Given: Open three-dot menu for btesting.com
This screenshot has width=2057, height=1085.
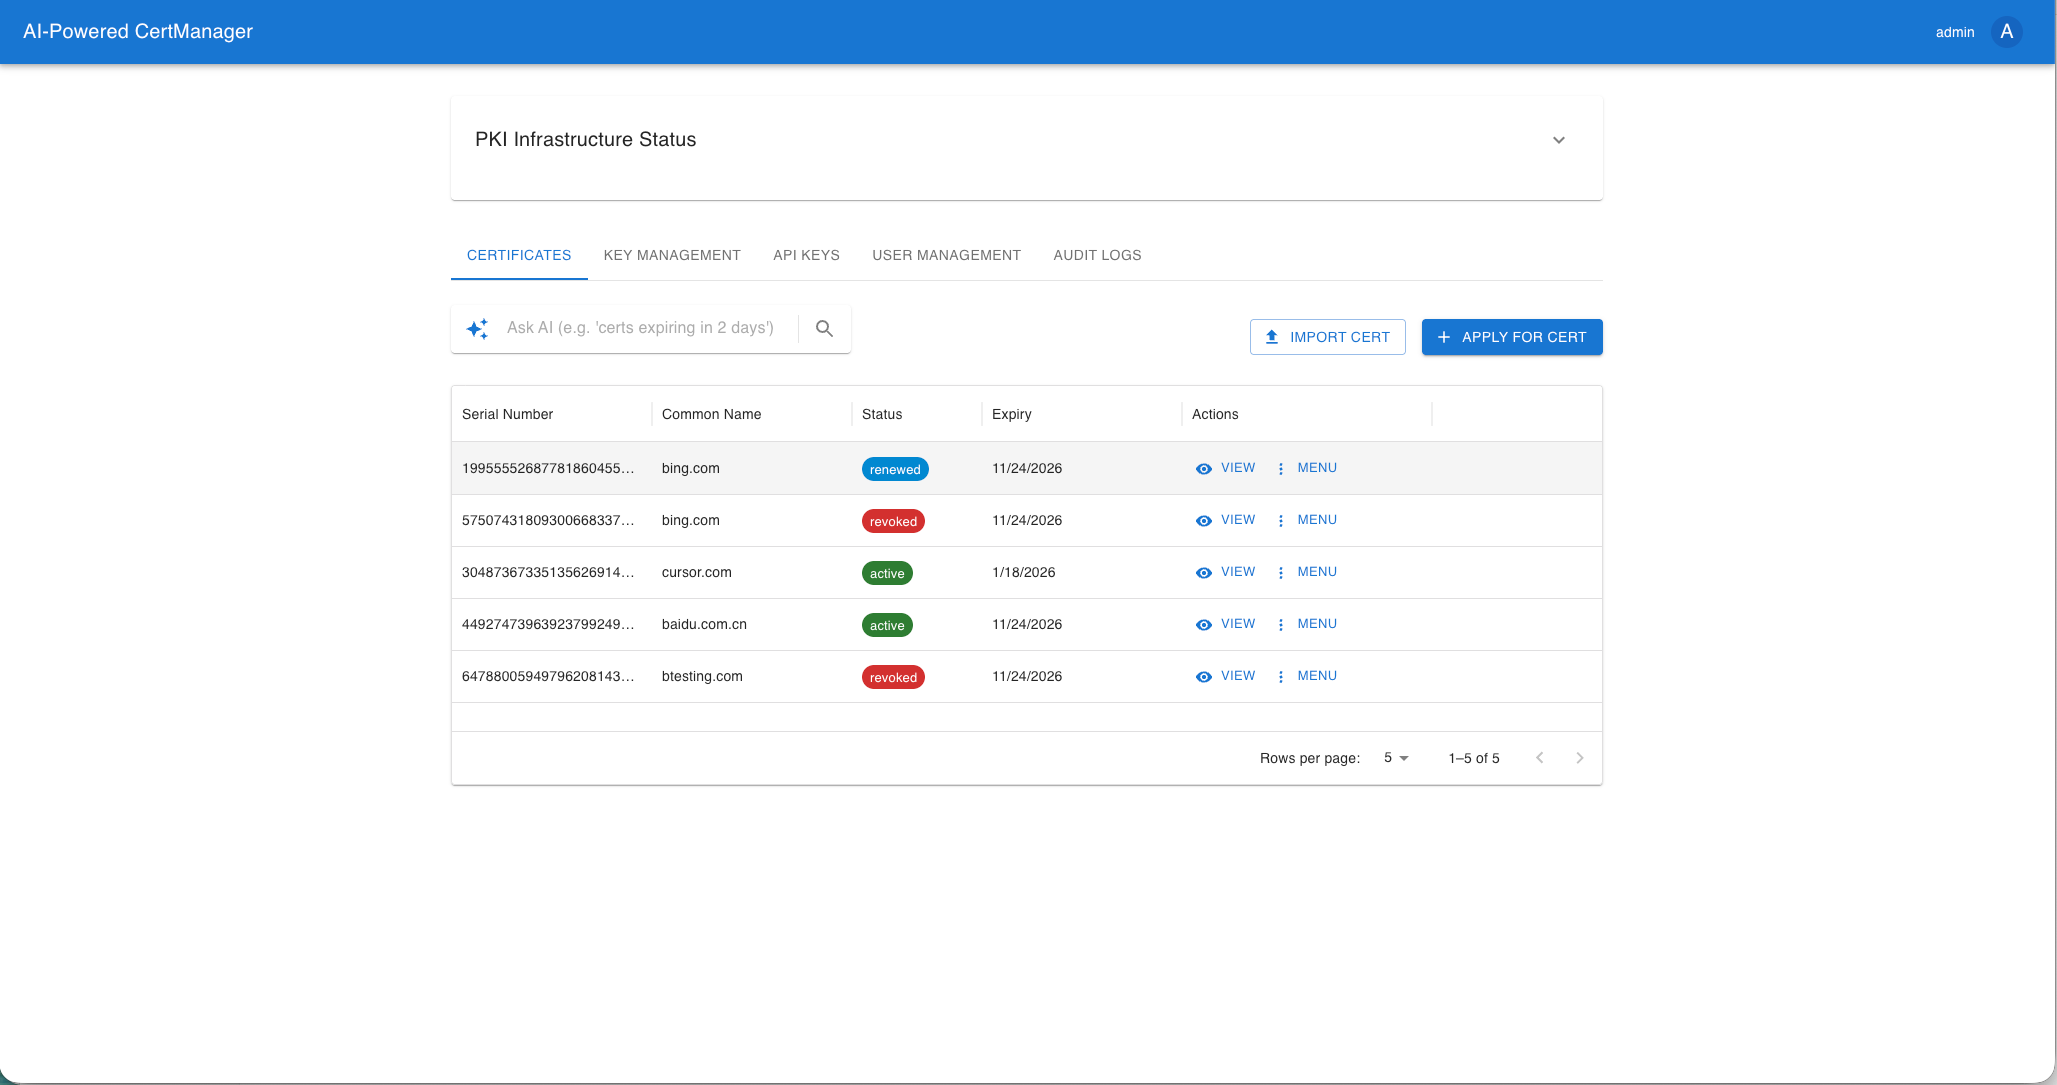Looking at the screenshot, I should click(x=1281, y=677).
